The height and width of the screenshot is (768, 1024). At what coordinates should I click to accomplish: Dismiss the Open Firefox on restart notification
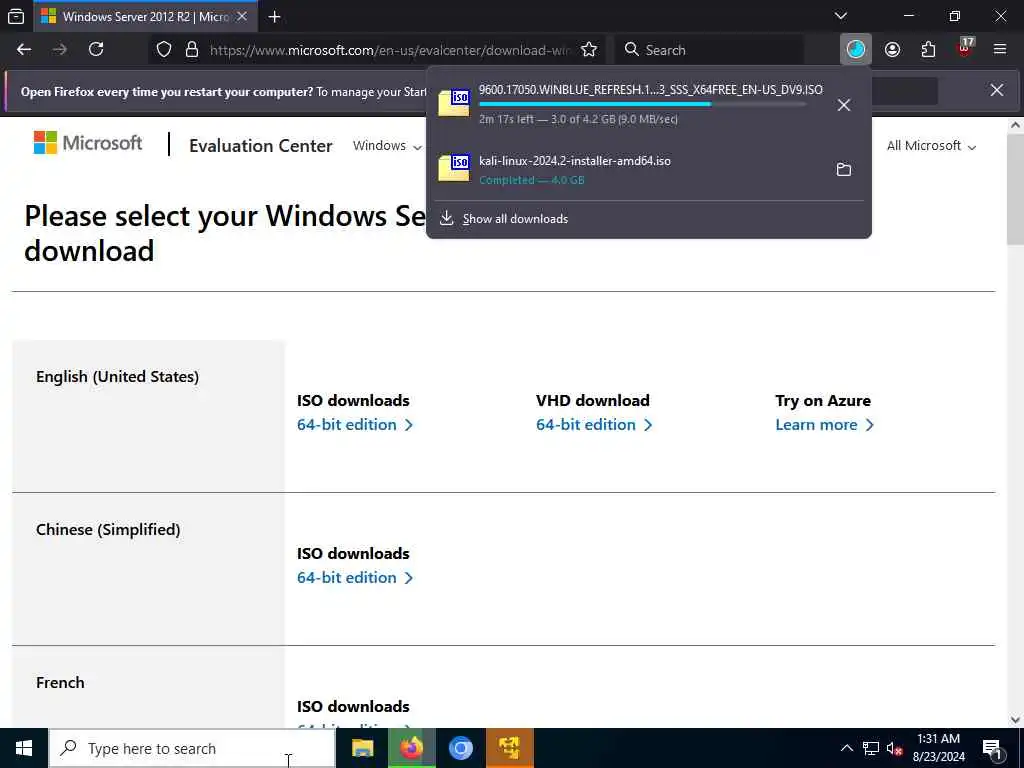coord(997,91)
